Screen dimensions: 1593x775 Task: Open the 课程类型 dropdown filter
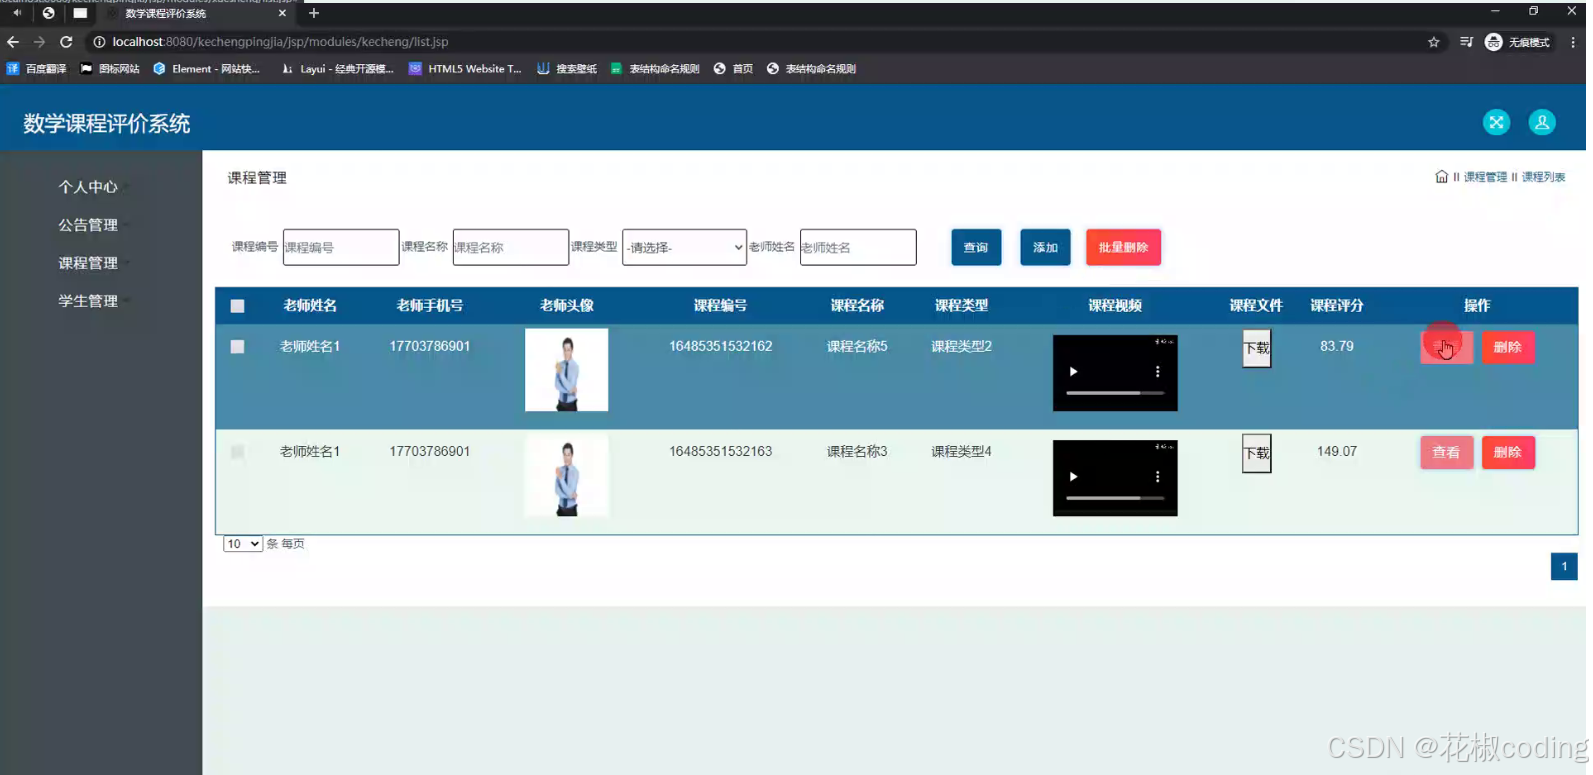tap(684, 247)
